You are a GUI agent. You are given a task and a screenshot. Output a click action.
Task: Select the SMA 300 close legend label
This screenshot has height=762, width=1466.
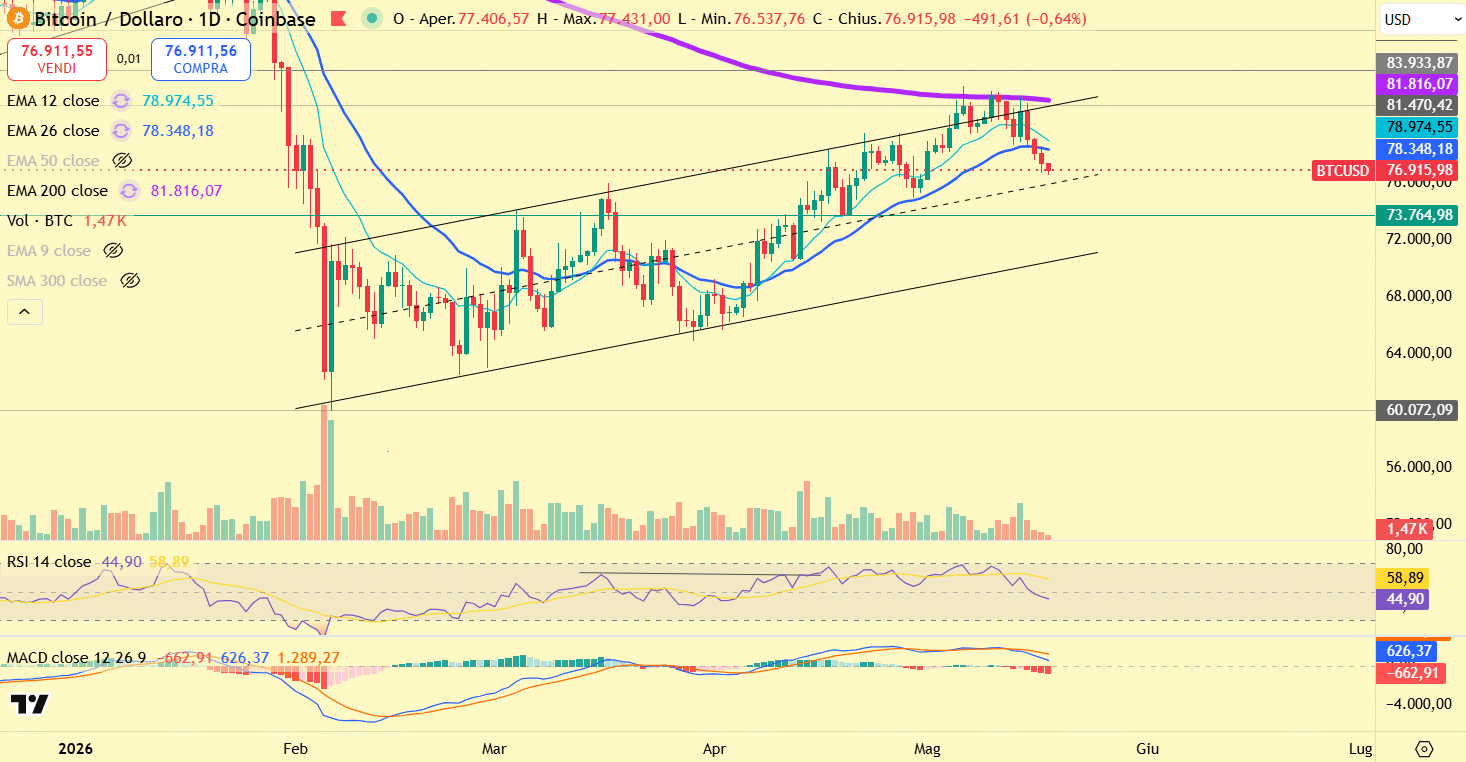(57, 281)
